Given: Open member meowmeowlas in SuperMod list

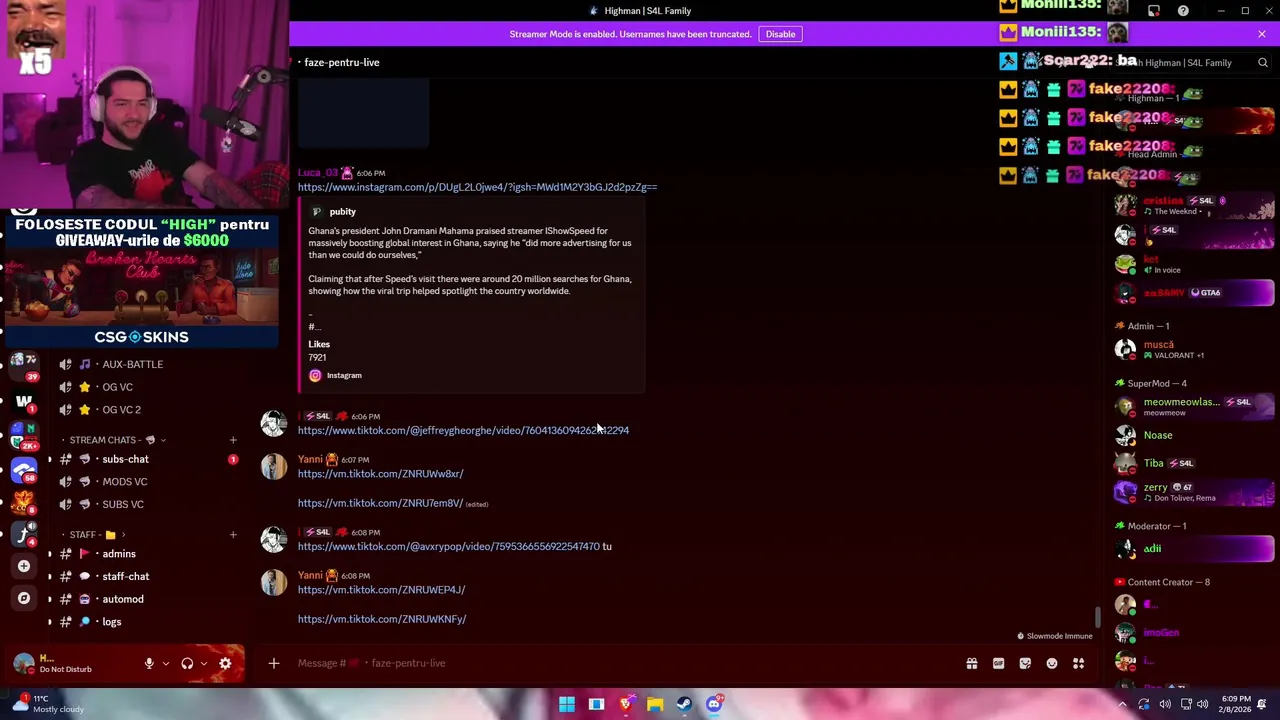Looking at the screenshot, I should [1195, 406].
